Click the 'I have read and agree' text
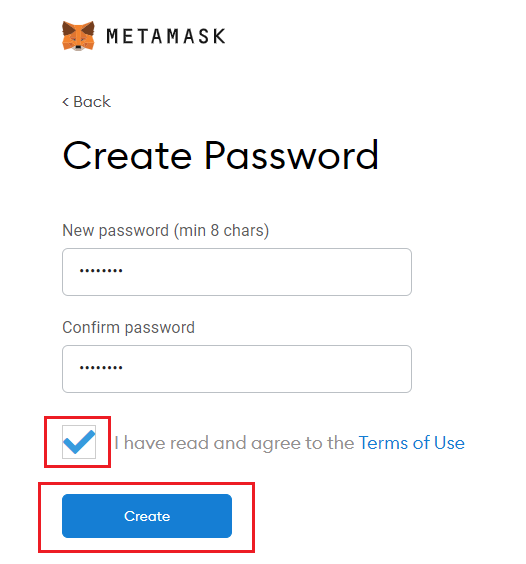 [236, 443]
